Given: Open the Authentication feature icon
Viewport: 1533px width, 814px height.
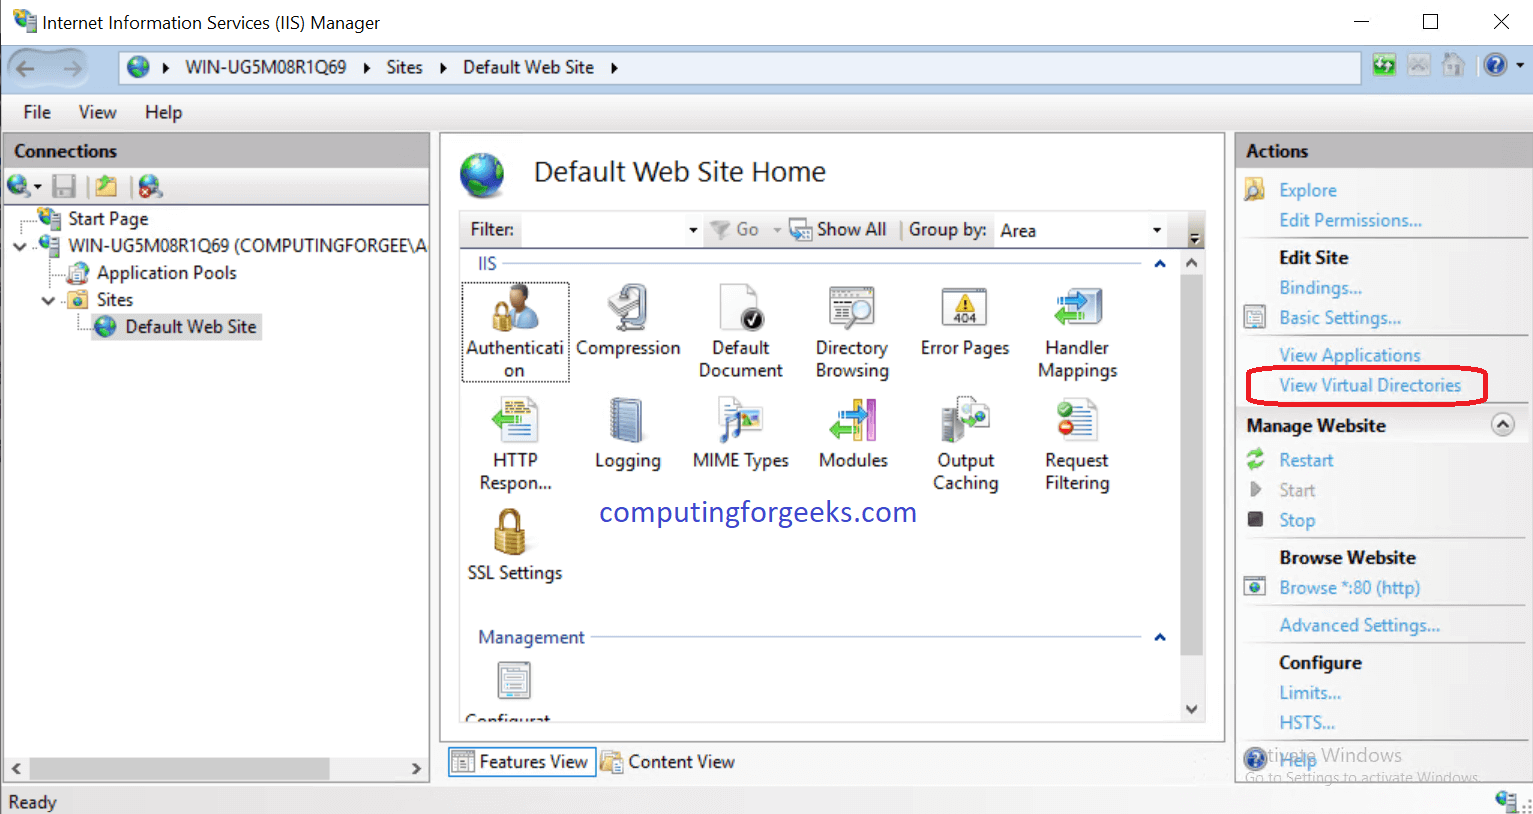Looking at the screenshot, I should click(x=515, y=330).
